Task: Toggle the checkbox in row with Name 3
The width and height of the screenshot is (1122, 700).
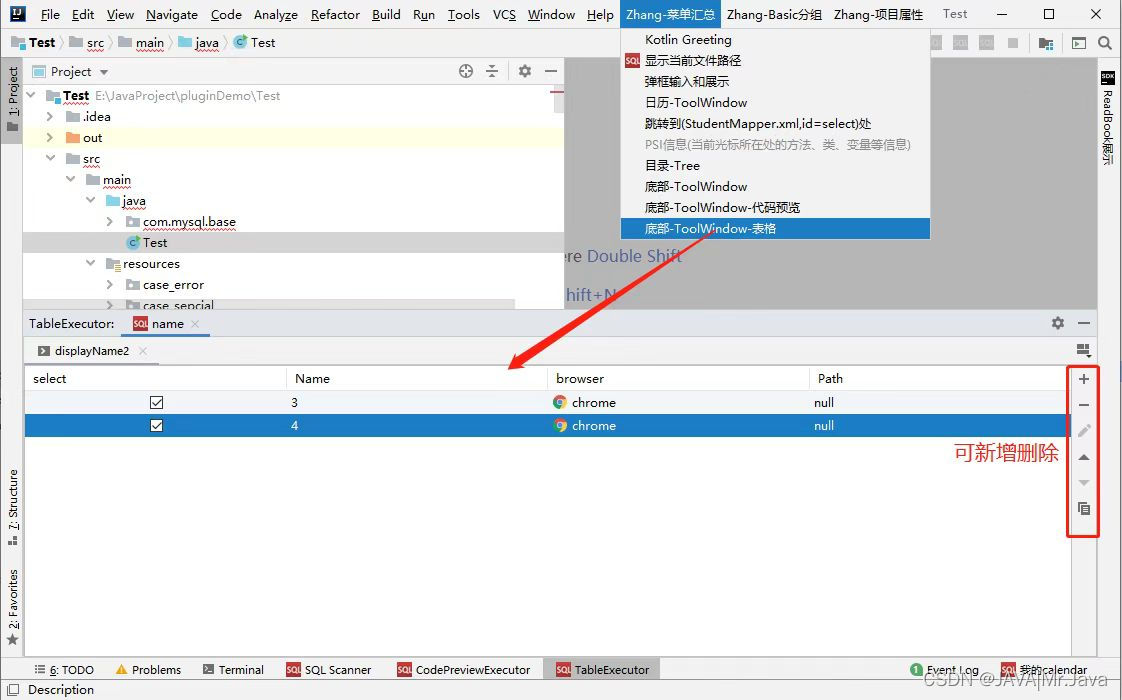Action: point(157,402)
